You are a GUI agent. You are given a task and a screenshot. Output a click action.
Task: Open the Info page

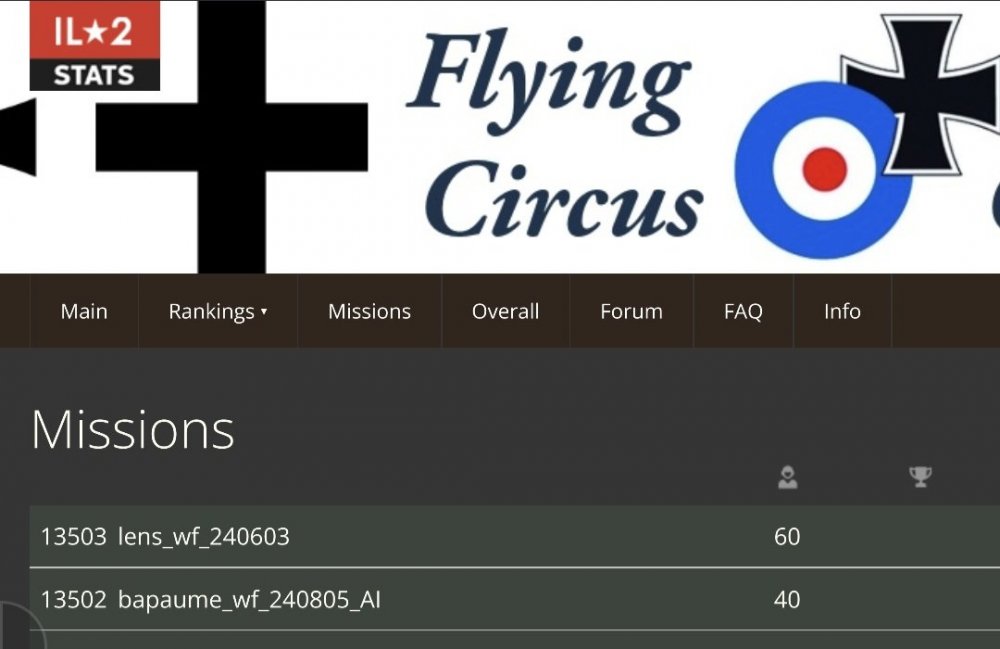coord(842,312)
